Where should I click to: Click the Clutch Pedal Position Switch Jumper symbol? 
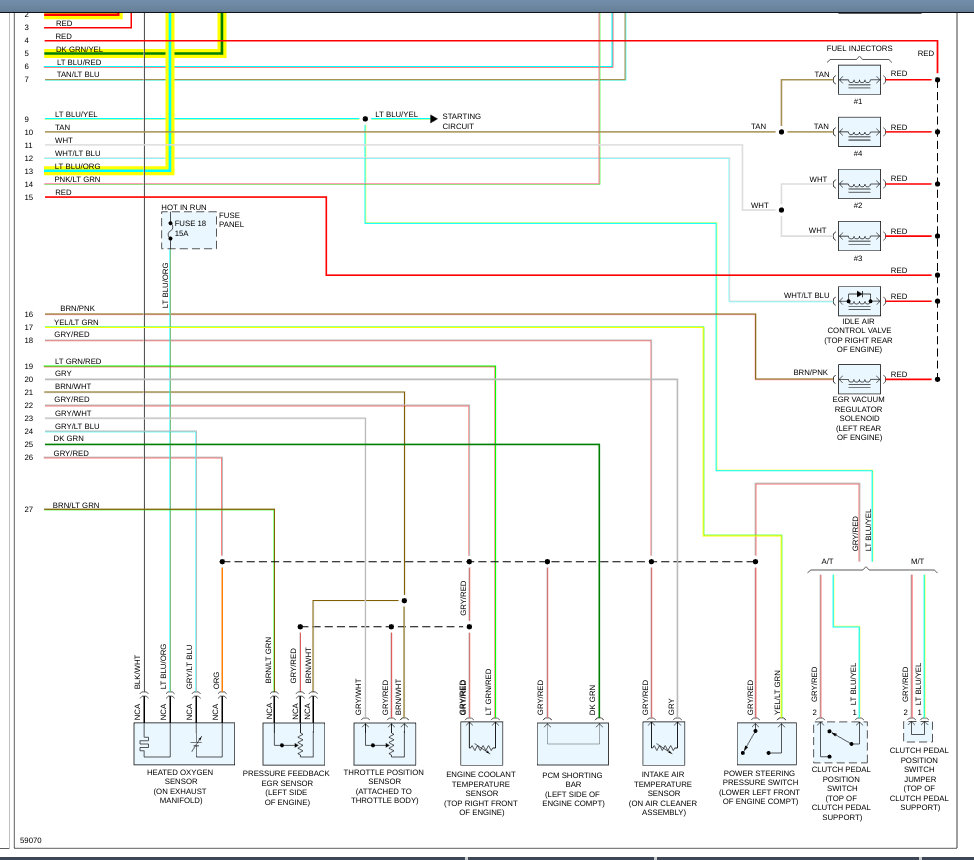tap(919, 730)
